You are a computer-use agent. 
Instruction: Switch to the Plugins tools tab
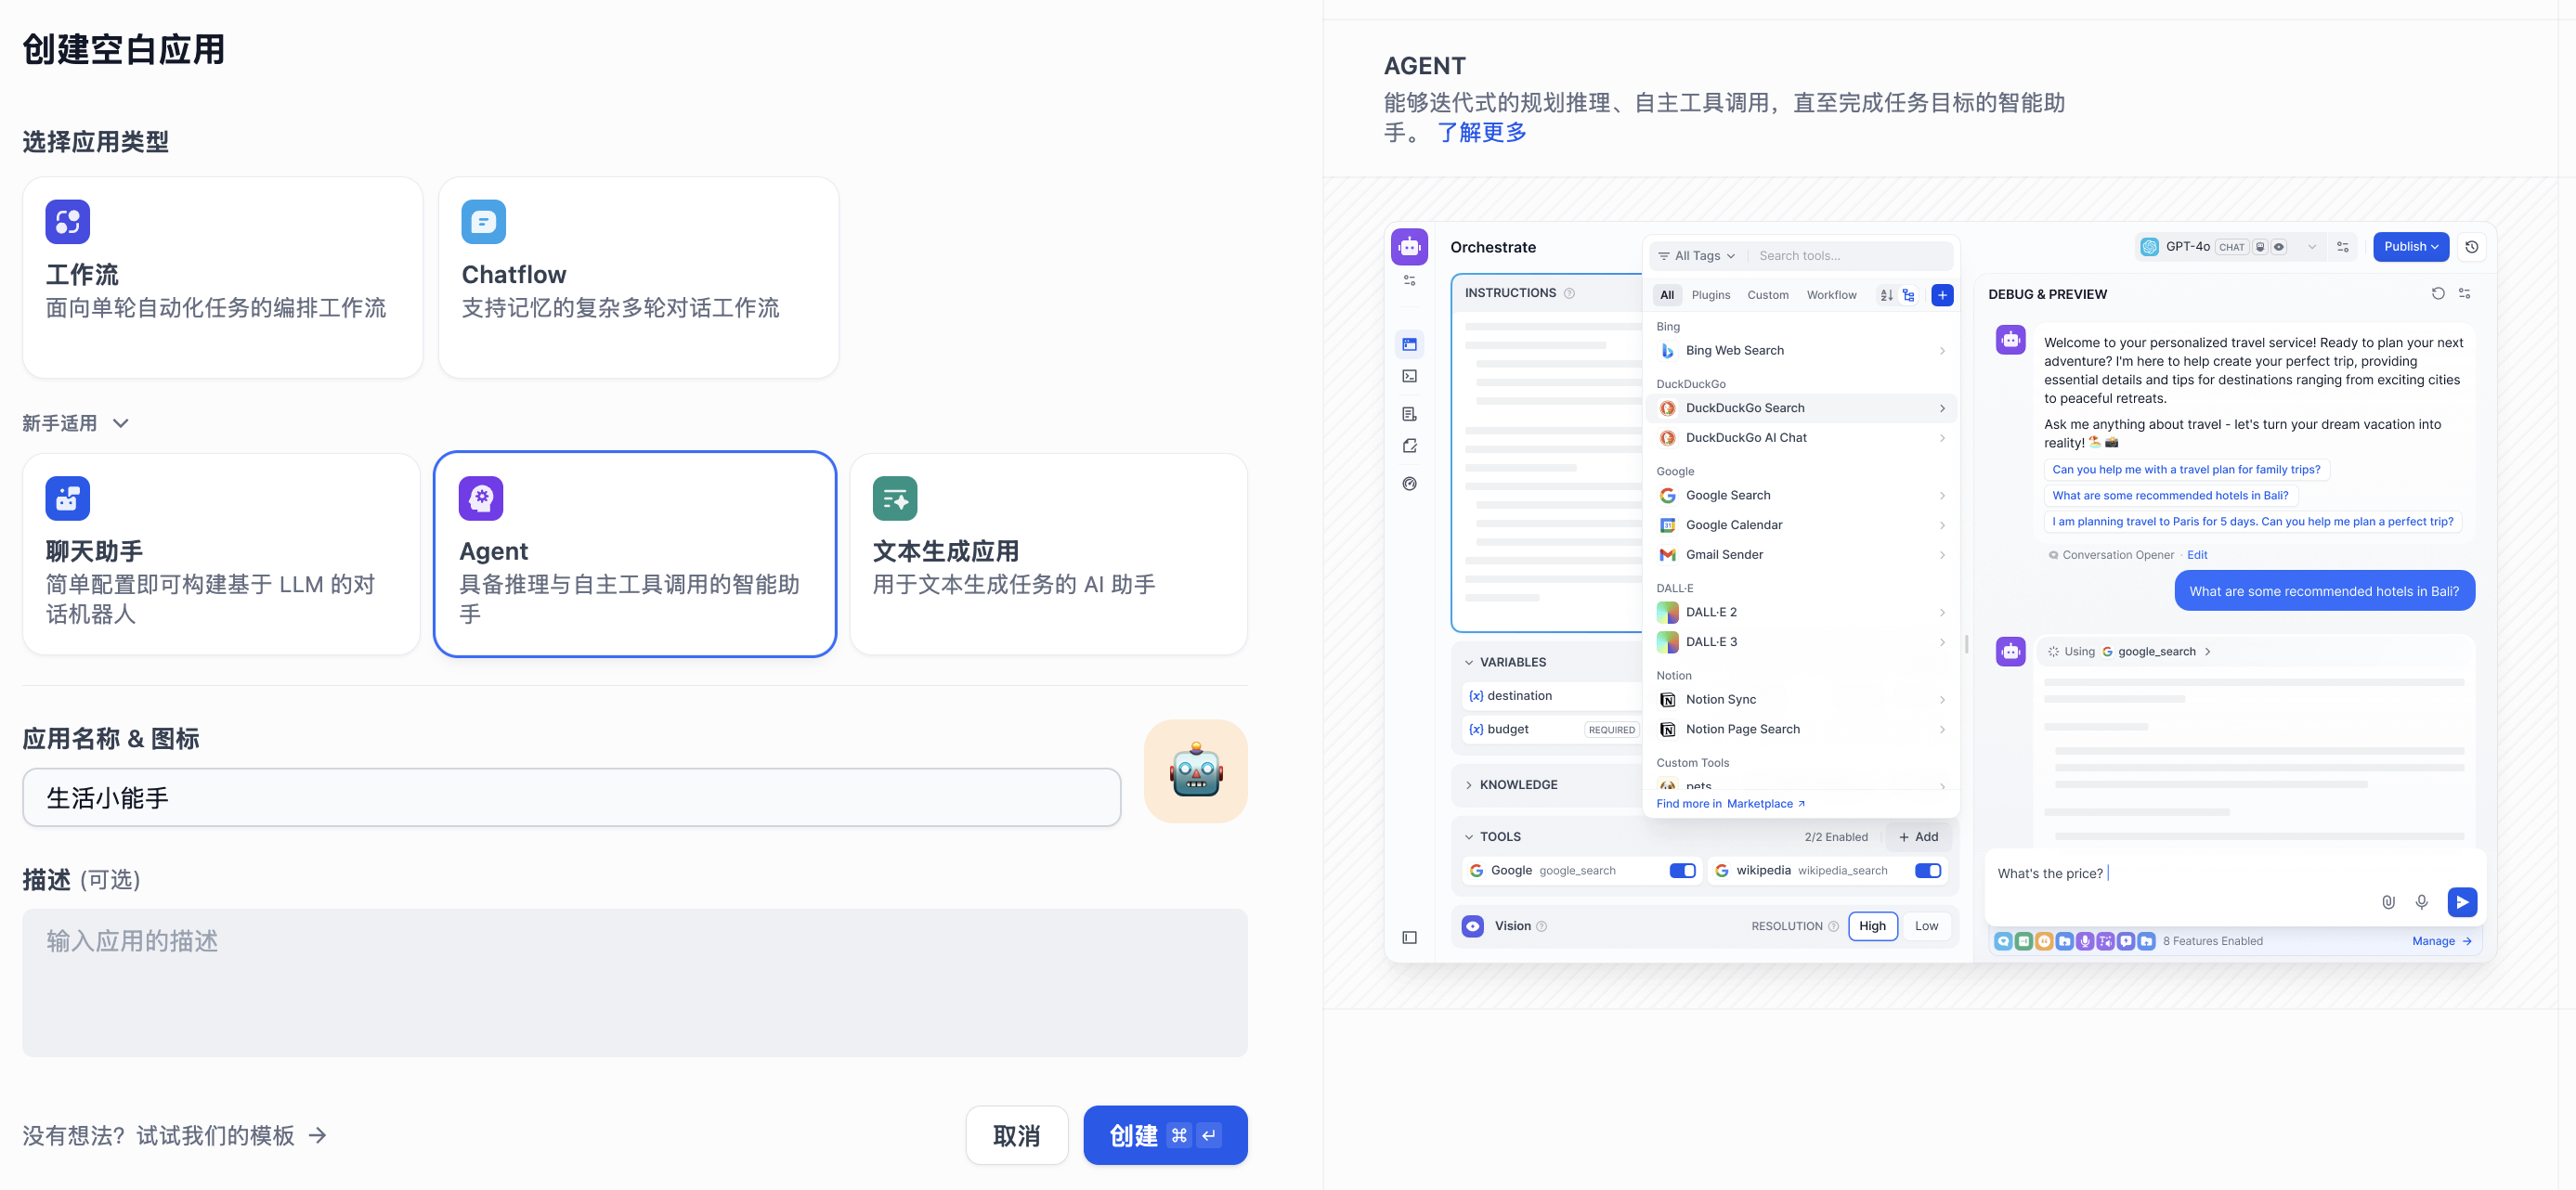(x=1710, y=295)
